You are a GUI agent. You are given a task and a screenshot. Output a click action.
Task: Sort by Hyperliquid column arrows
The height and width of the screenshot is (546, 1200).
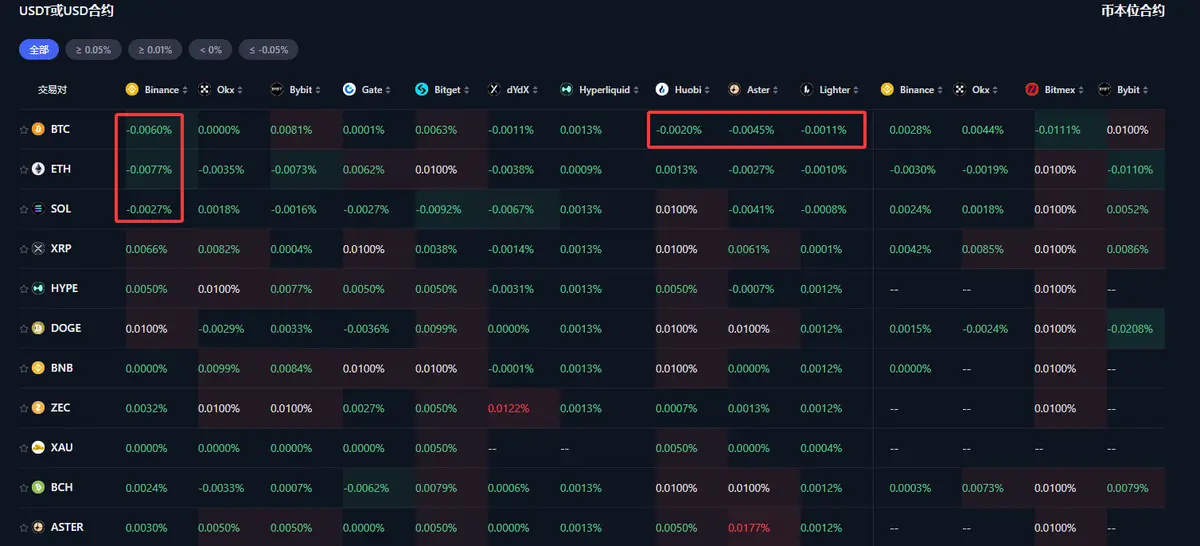638,90
